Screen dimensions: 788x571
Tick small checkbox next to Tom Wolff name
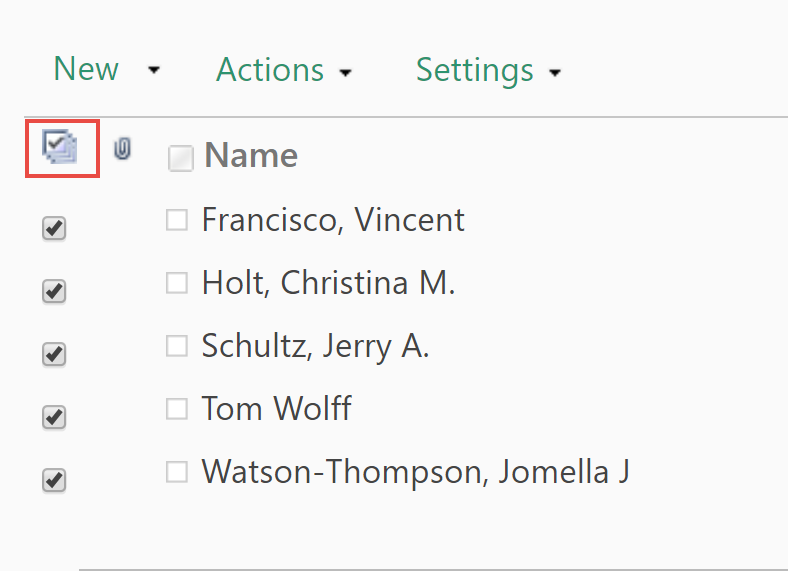177,409
